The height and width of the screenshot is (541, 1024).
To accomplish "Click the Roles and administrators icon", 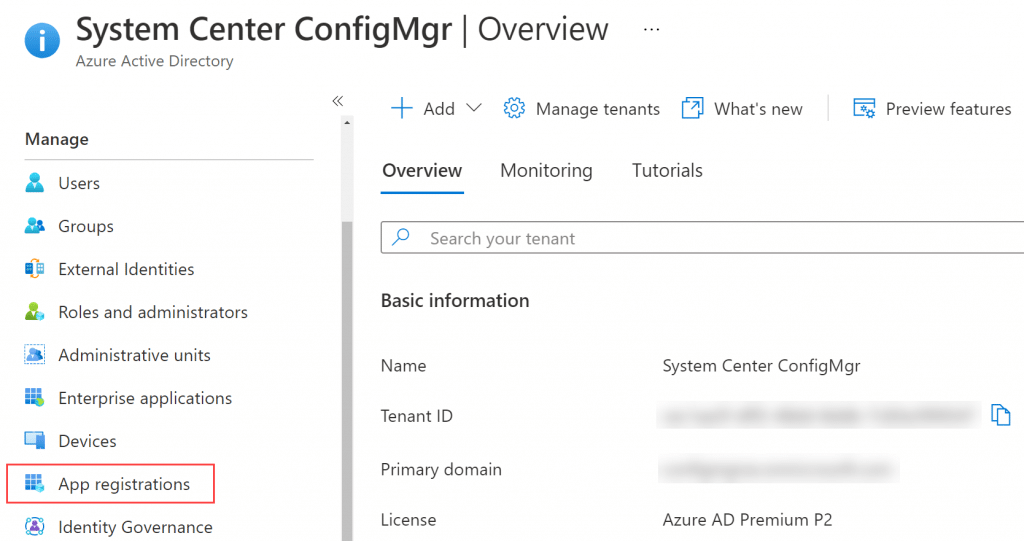I will pos(35,312).
